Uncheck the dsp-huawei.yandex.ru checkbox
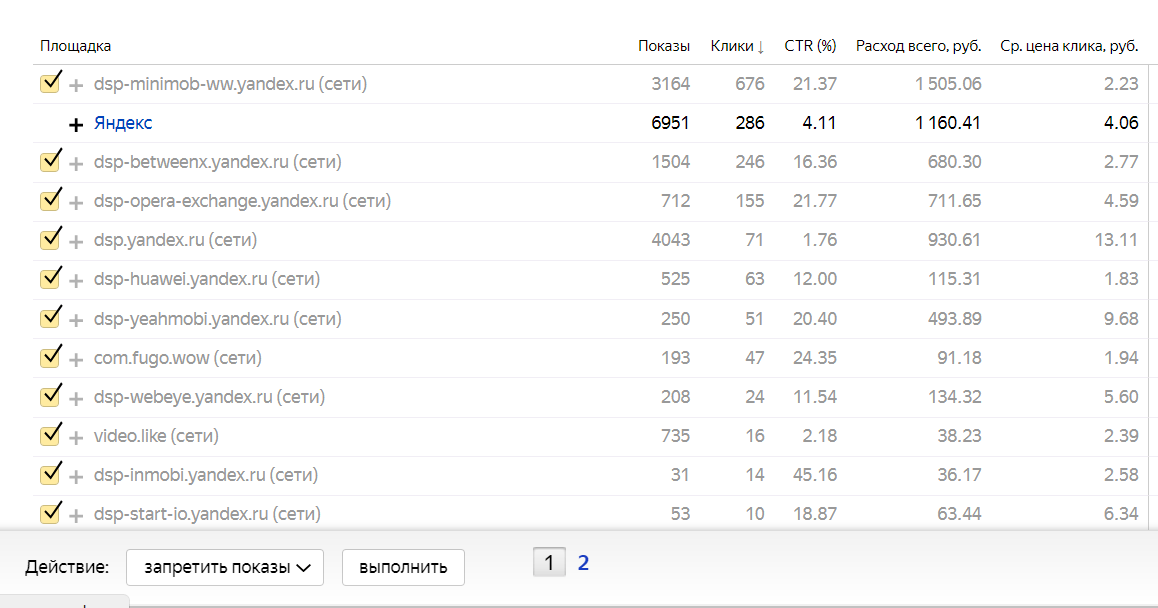The height and width of the screenshot is (608, 1158). click(x=50, y=278)
